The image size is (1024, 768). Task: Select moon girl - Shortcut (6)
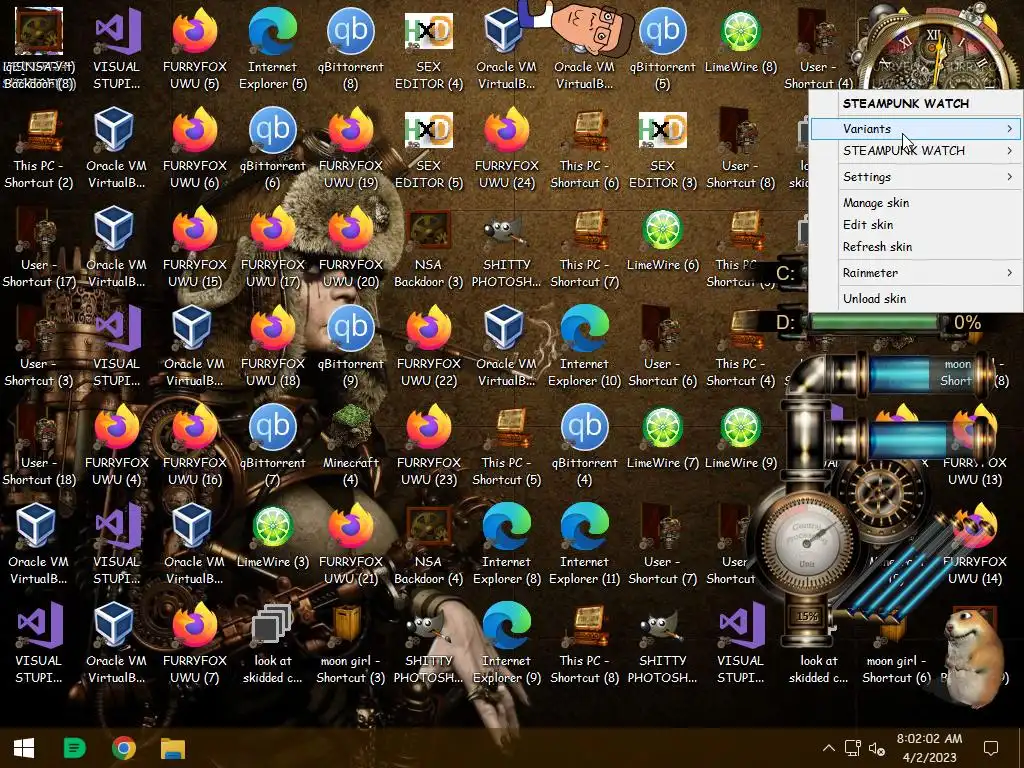tap(896, 644)
